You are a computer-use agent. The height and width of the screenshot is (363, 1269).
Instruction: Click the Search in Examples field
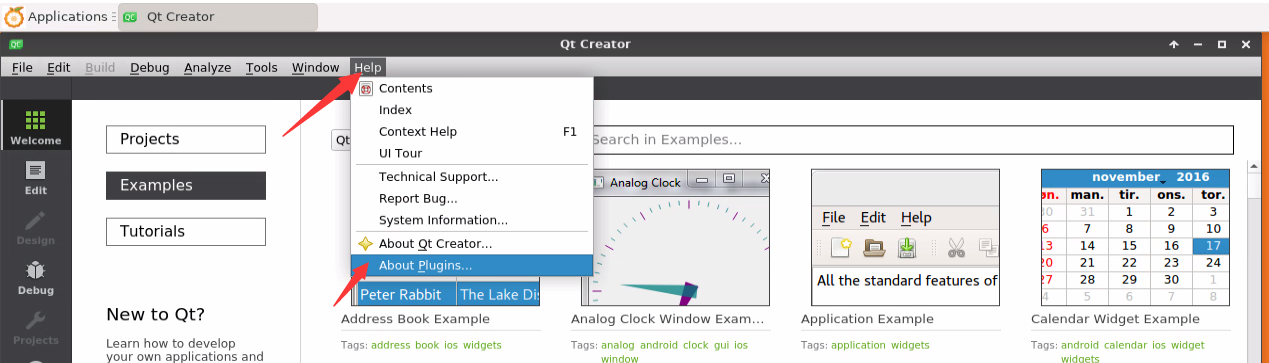911,139
